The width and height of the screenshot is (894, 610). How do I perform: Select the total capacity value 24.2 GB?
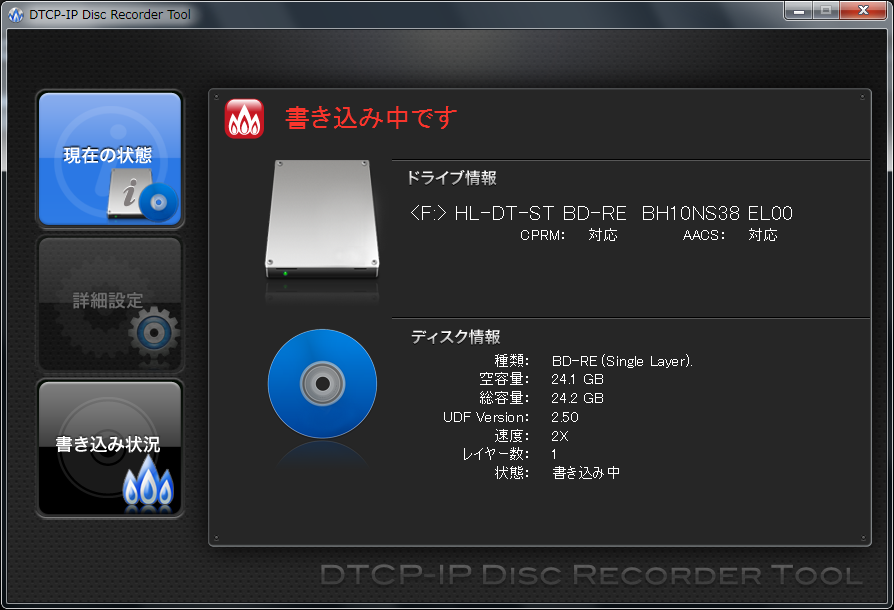tap(577, 398)
